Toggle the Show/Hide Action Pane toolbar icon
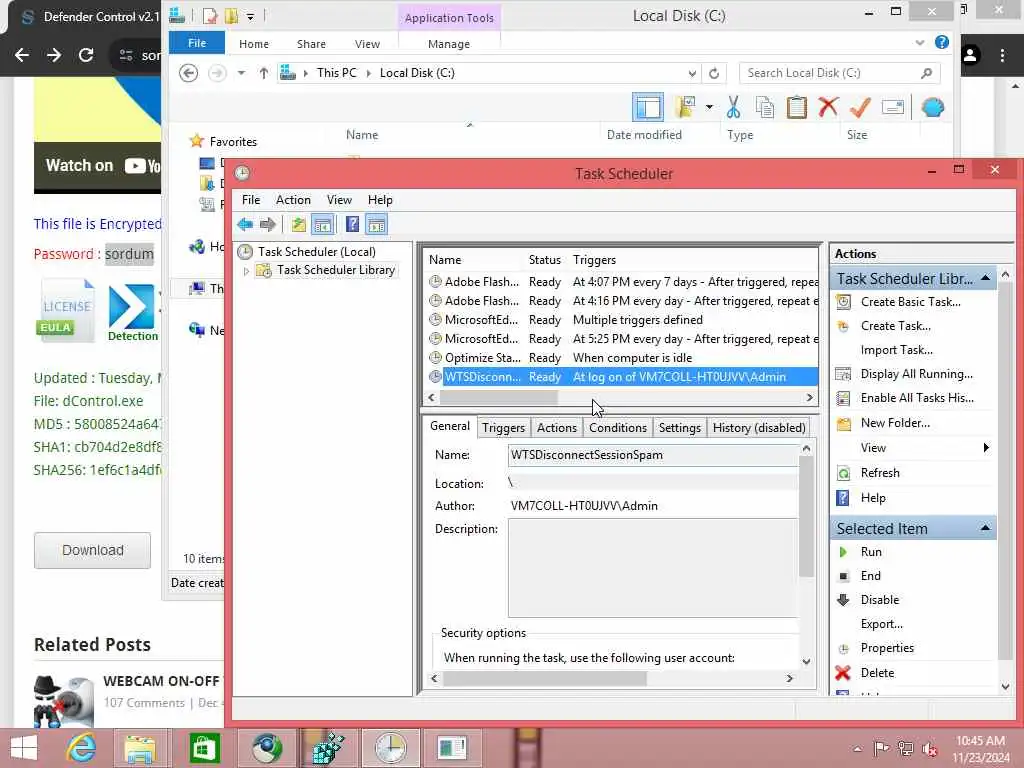Viewport: 1024px width, 768px height. coord(377,225)
